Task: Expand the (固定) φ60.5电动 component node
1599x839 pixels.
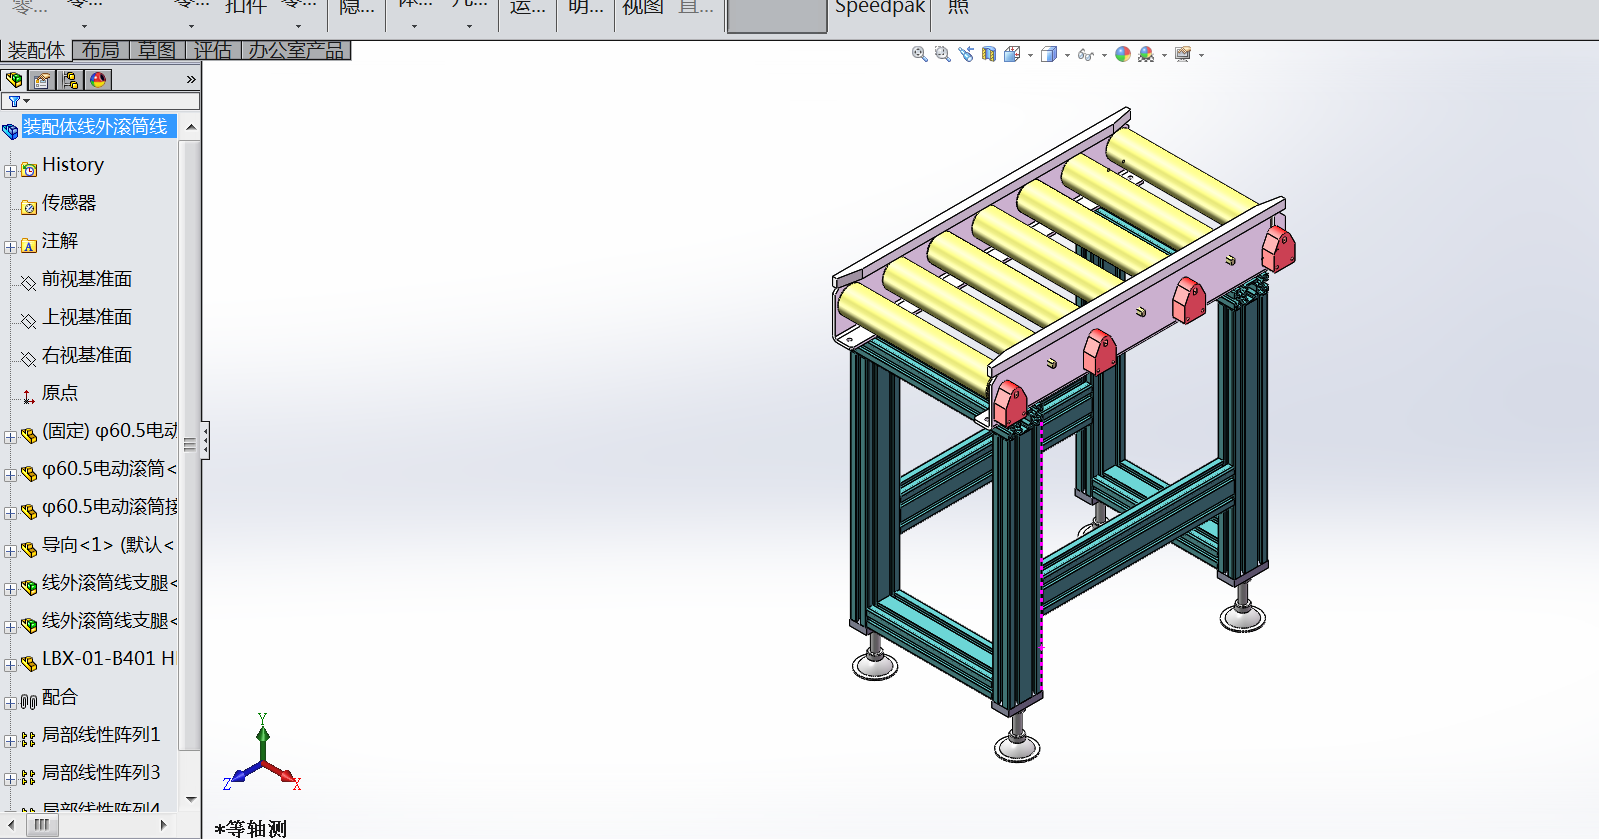Action: [x=10, y=437]
